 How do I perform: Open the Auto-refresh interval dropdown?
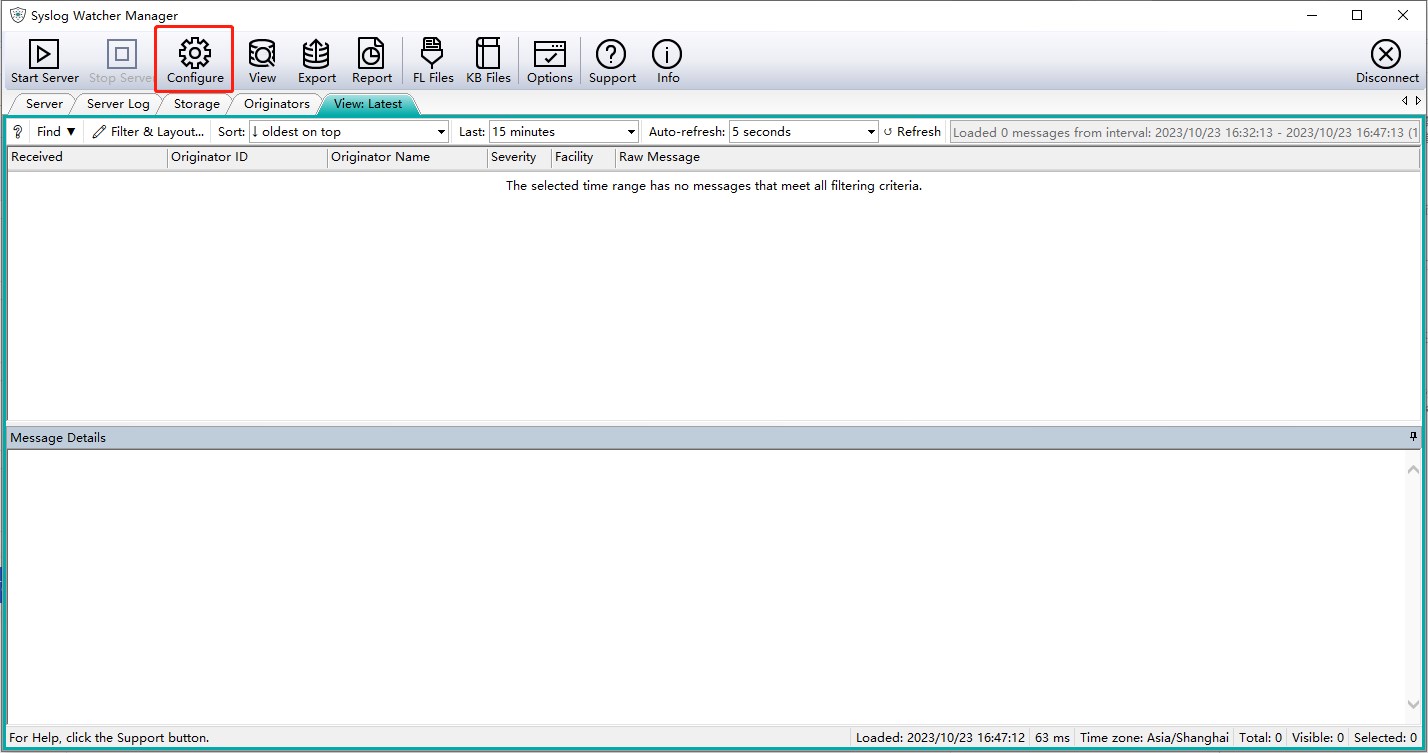pos(803,132)
